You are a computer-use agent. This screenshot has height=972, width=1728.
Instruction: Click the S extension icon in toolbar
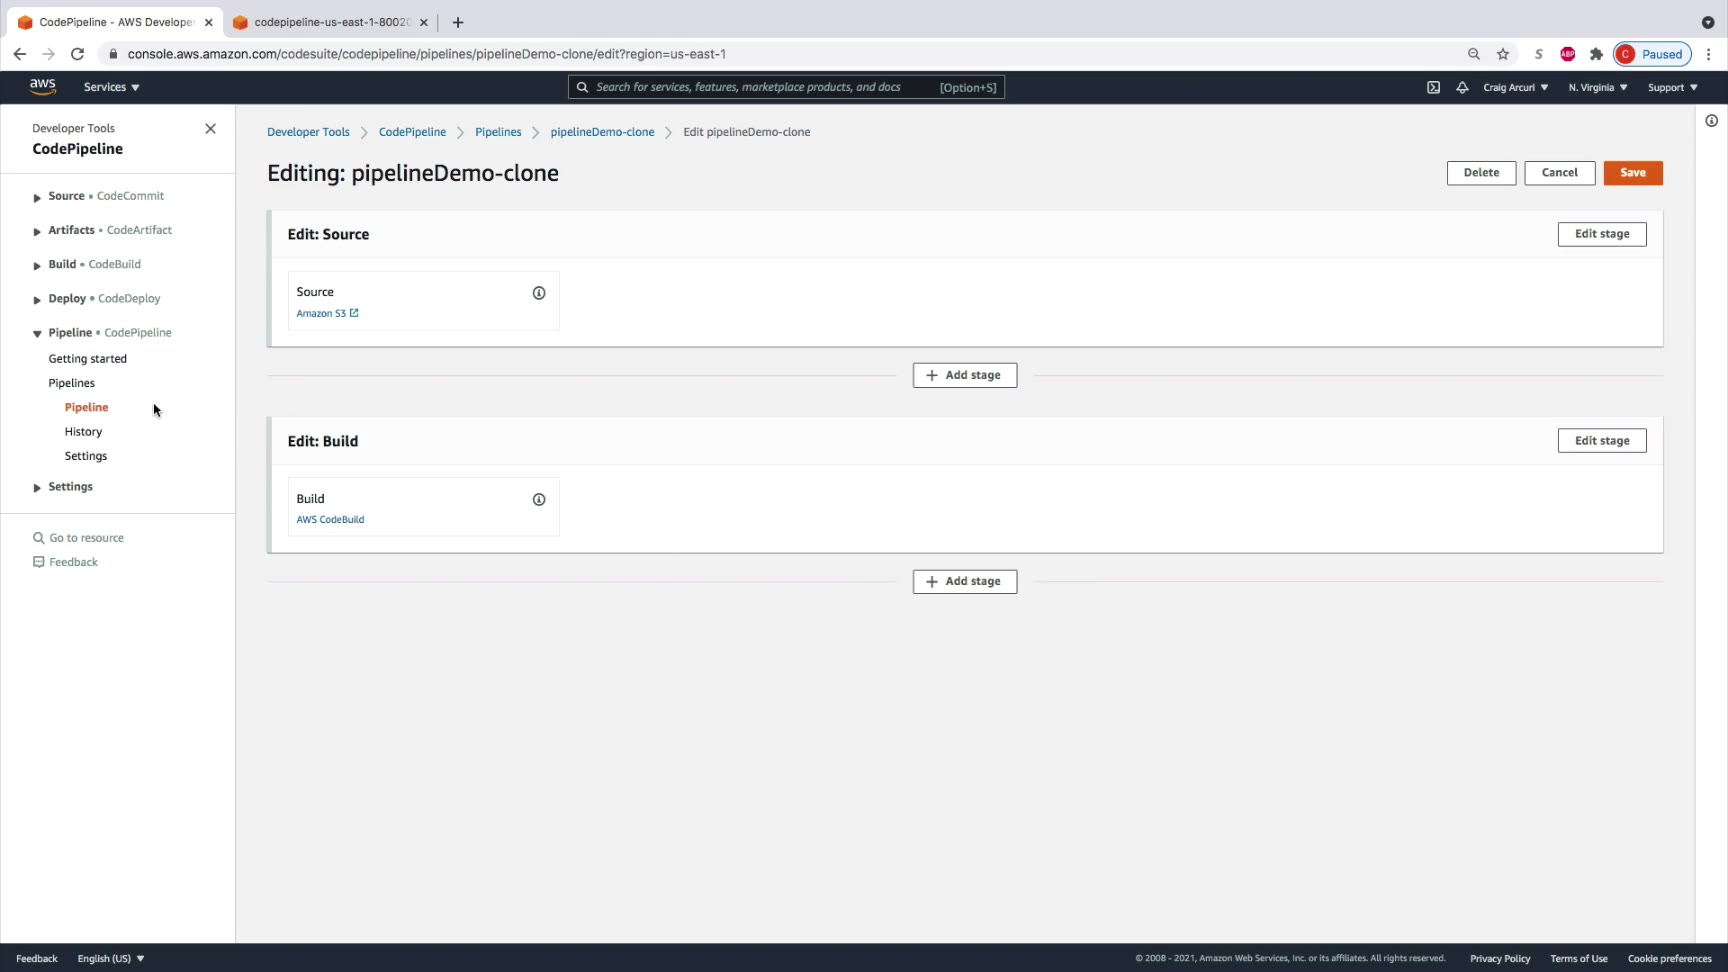(x=1539, y=54)
